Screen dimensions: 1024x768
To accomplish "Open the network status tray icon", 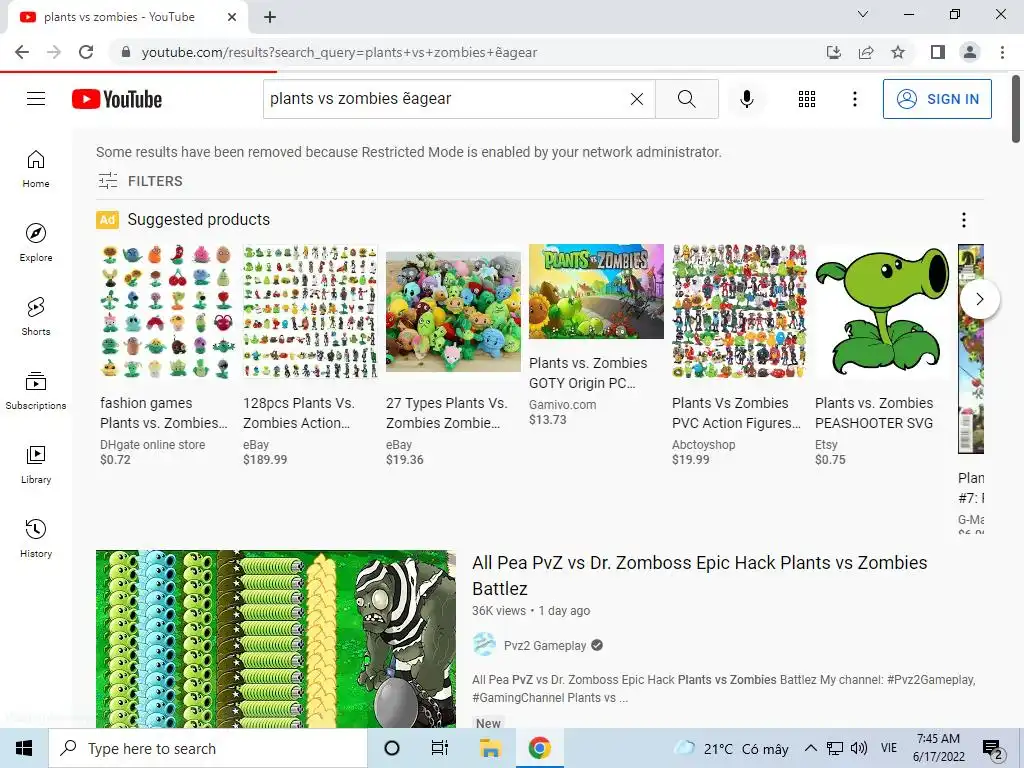I will tap(835, 748).
